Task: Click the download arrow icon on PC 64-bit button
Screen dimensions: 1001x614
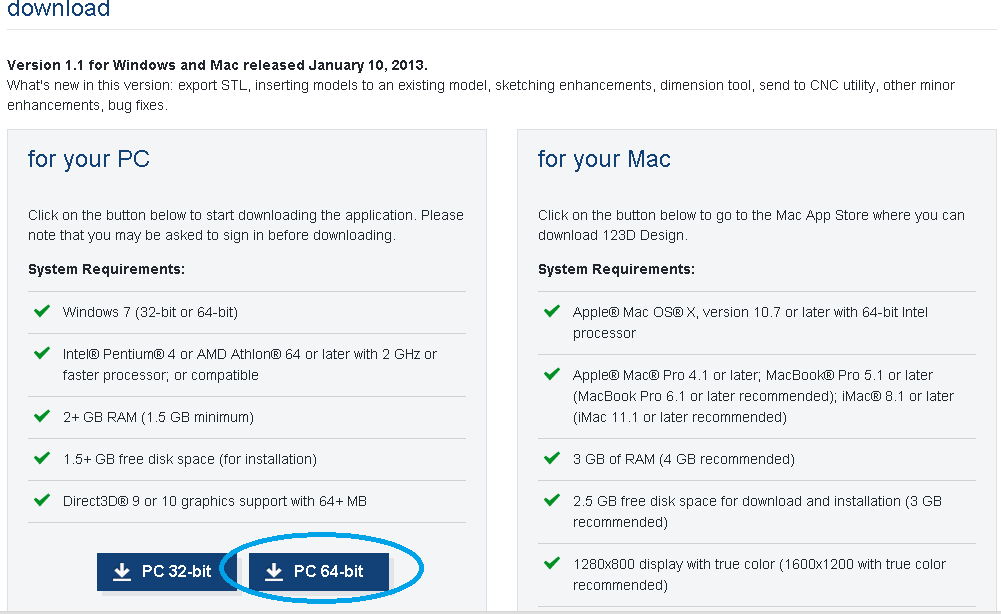Action: tap(274, 572)
